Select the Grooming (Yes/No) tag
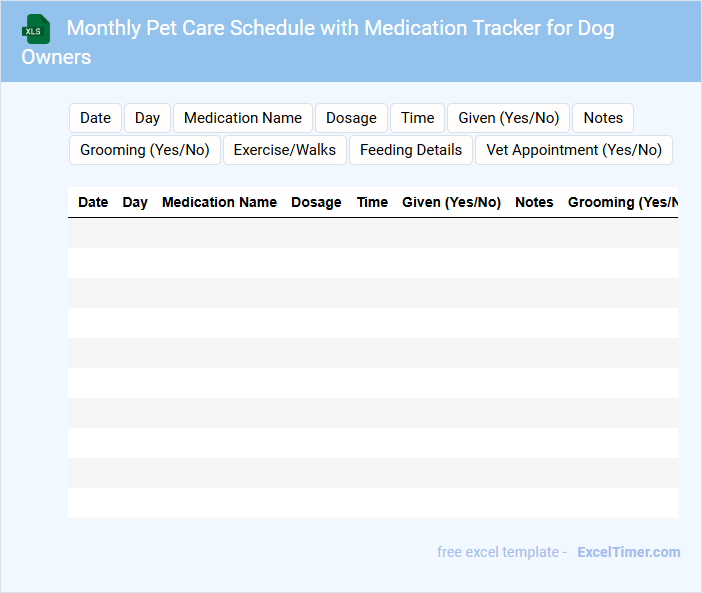 click(145, 150)
